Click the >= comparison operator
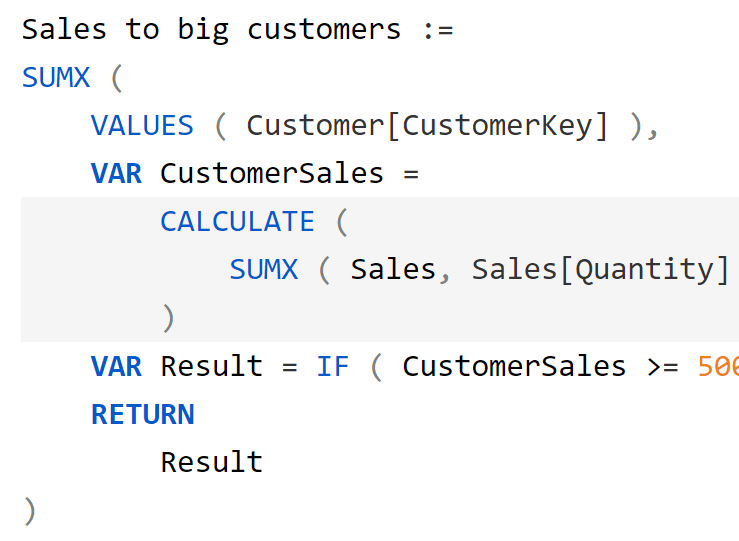 663,366
